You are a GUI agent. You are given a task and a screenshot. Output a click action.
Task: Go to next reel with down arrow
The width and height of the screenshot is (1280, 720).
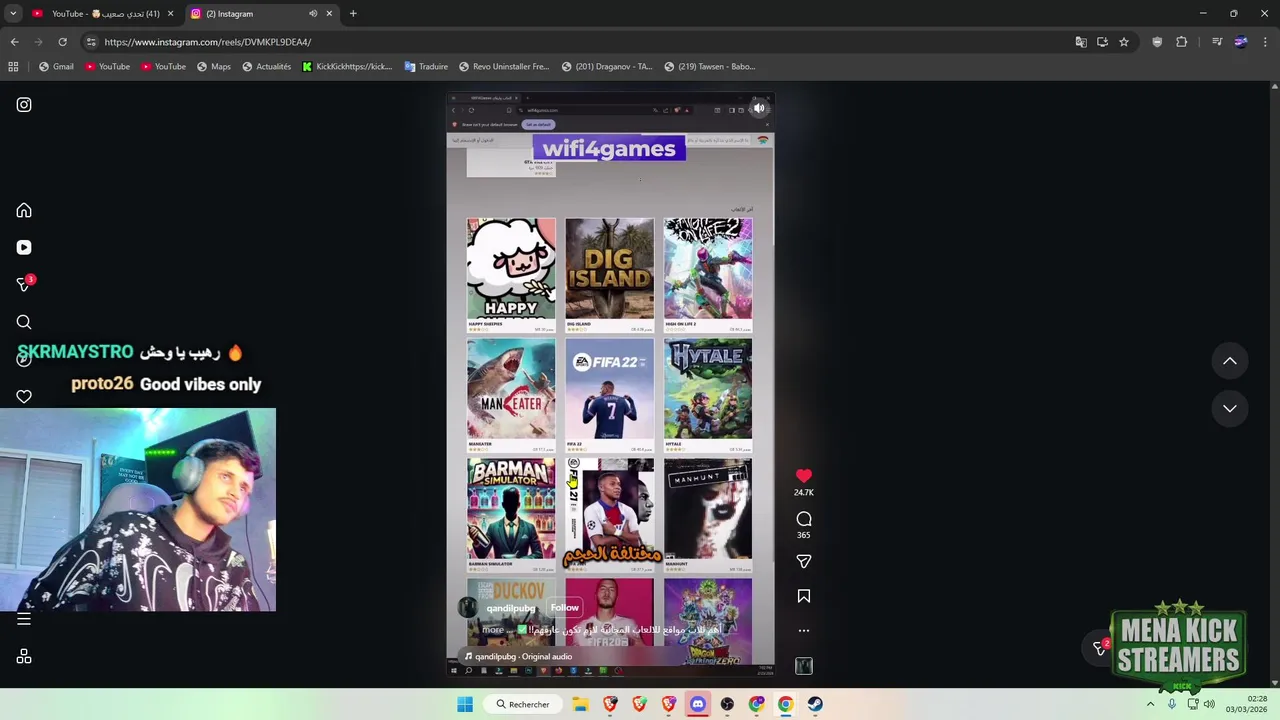coord(1230,408)
